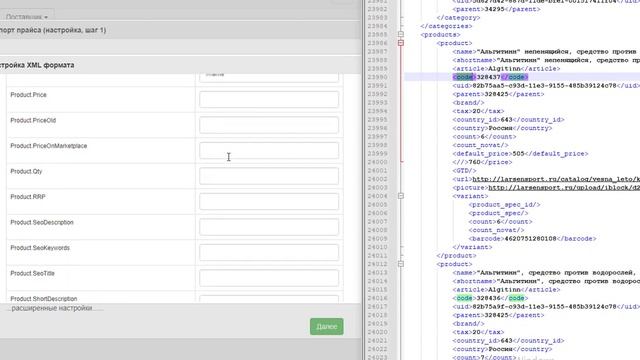This screenshot has width=640, height=360.
Task: Click the Далее button
Action: point(327,327)
